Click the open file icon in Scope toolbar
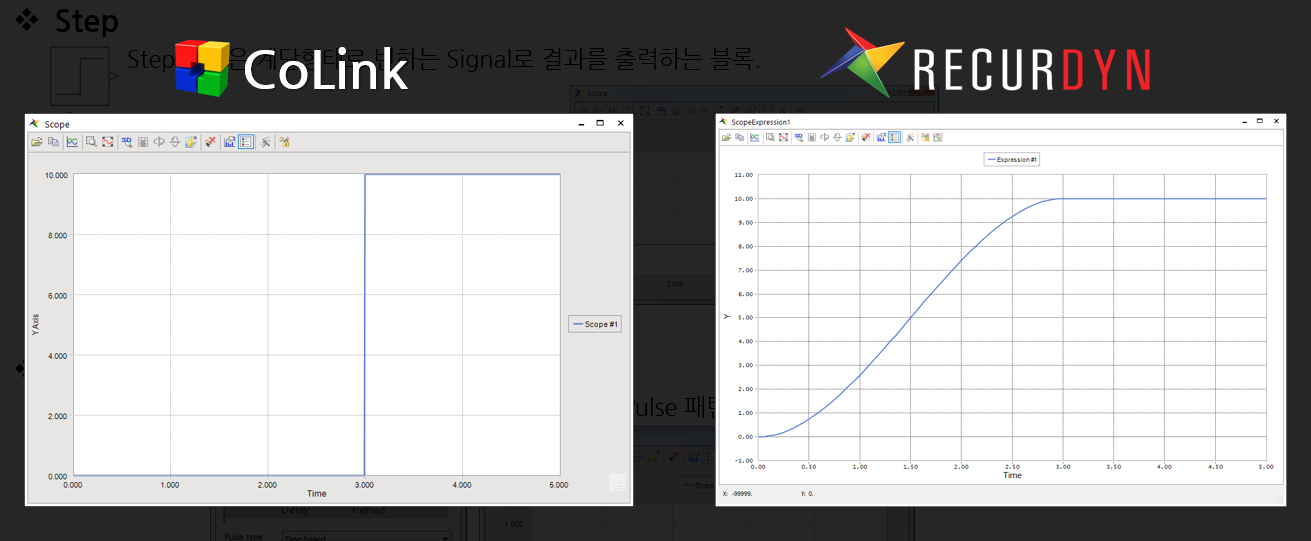 37,142
